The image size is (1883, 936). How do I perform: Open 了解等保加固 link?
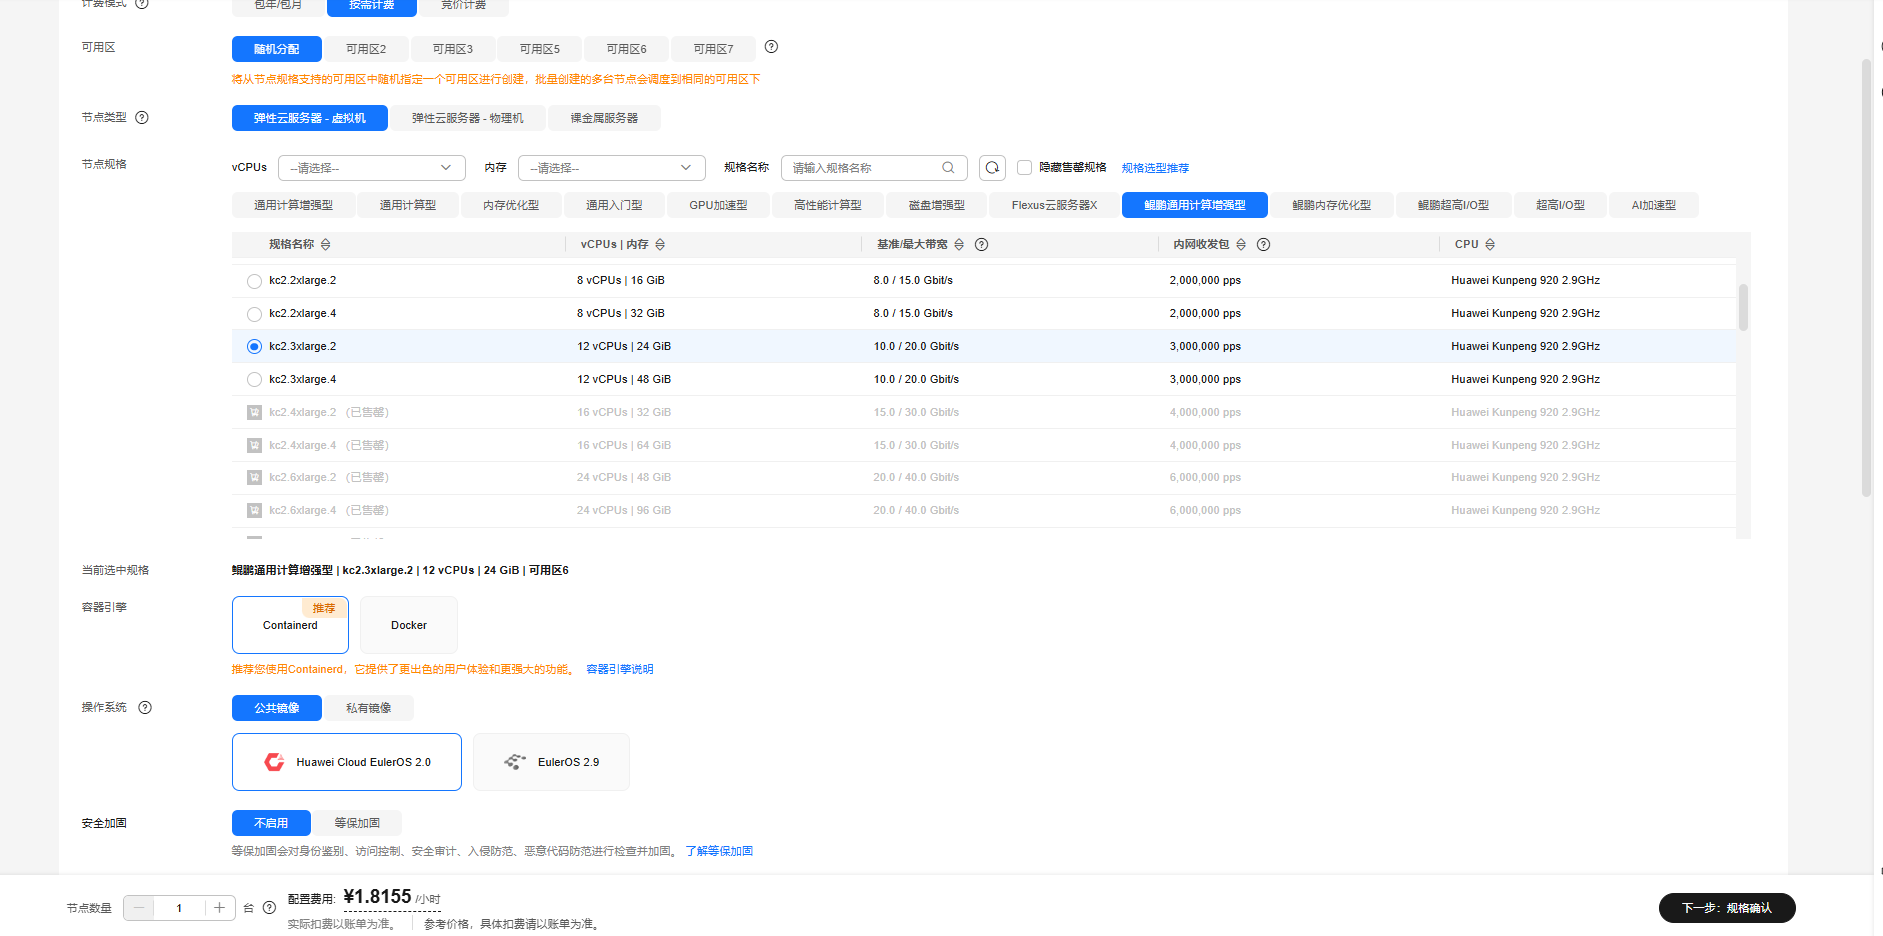click(719, 851)
